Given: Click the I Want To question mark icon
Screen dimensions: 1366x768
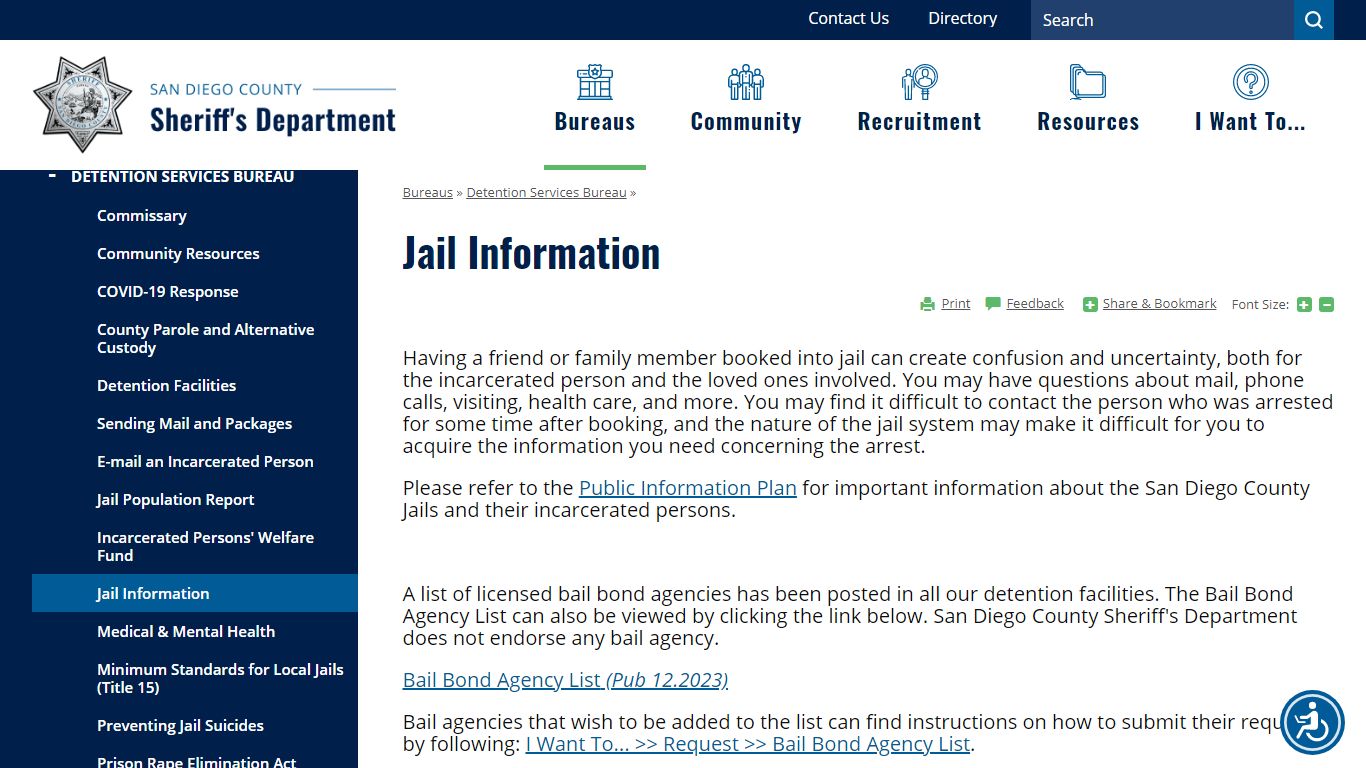Looking at the screenshot, I should coord(1250,82).
